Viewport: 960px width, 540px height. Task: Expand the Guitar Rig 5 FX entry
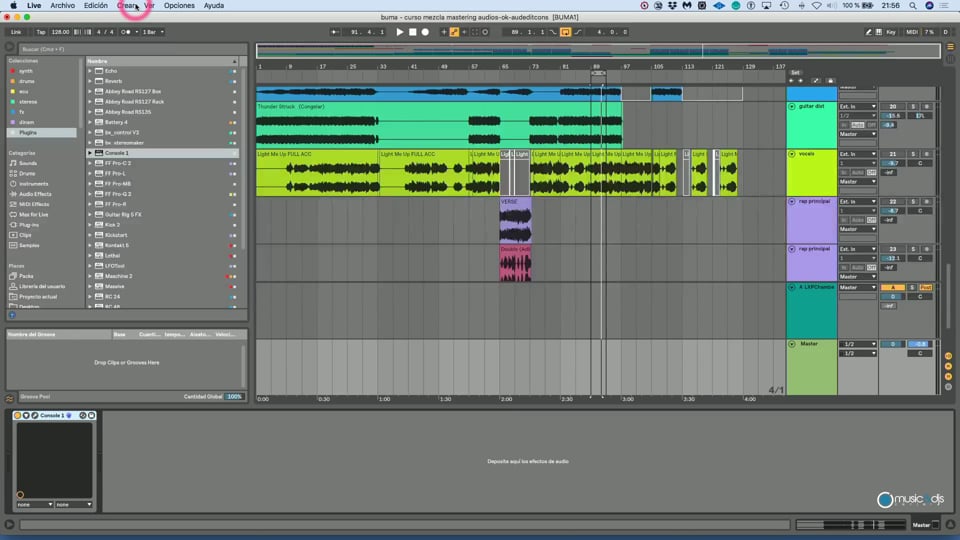click(x=90, y=215)
